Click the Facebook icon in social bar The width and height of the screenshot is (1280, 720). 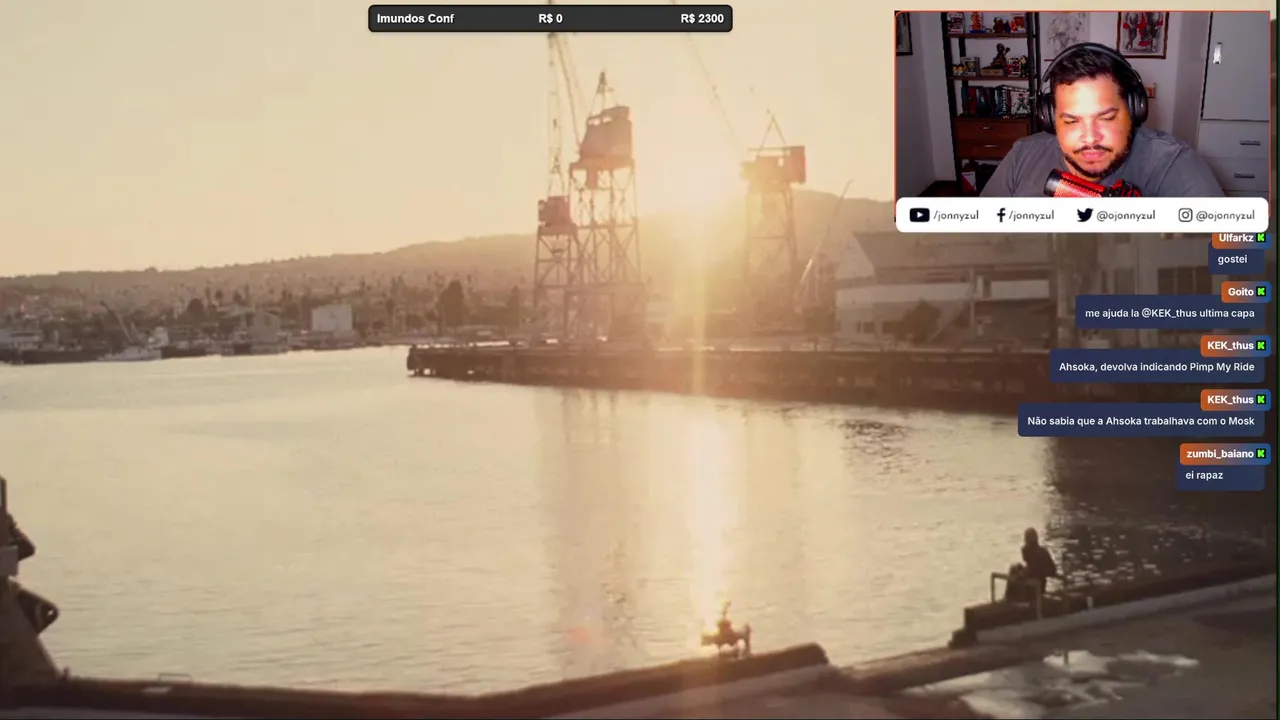coord(1001,215)
